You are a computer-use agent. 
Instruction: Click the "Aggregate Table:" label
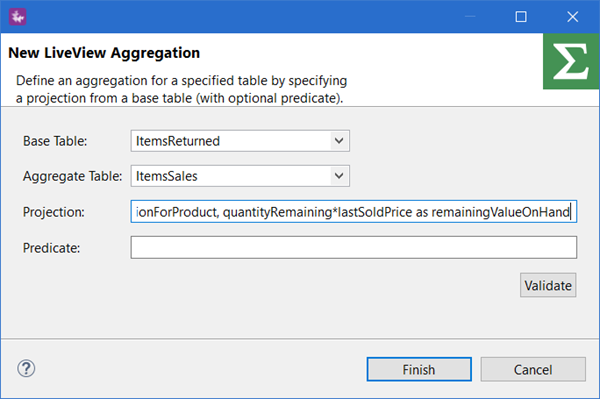pos(73,176)
